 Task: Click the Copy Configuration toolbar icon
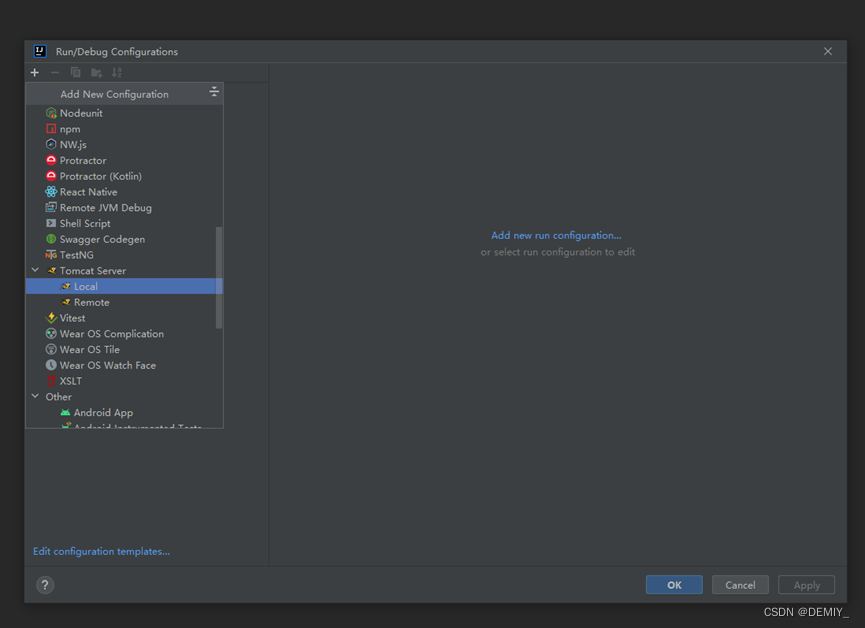pos(76,72)
